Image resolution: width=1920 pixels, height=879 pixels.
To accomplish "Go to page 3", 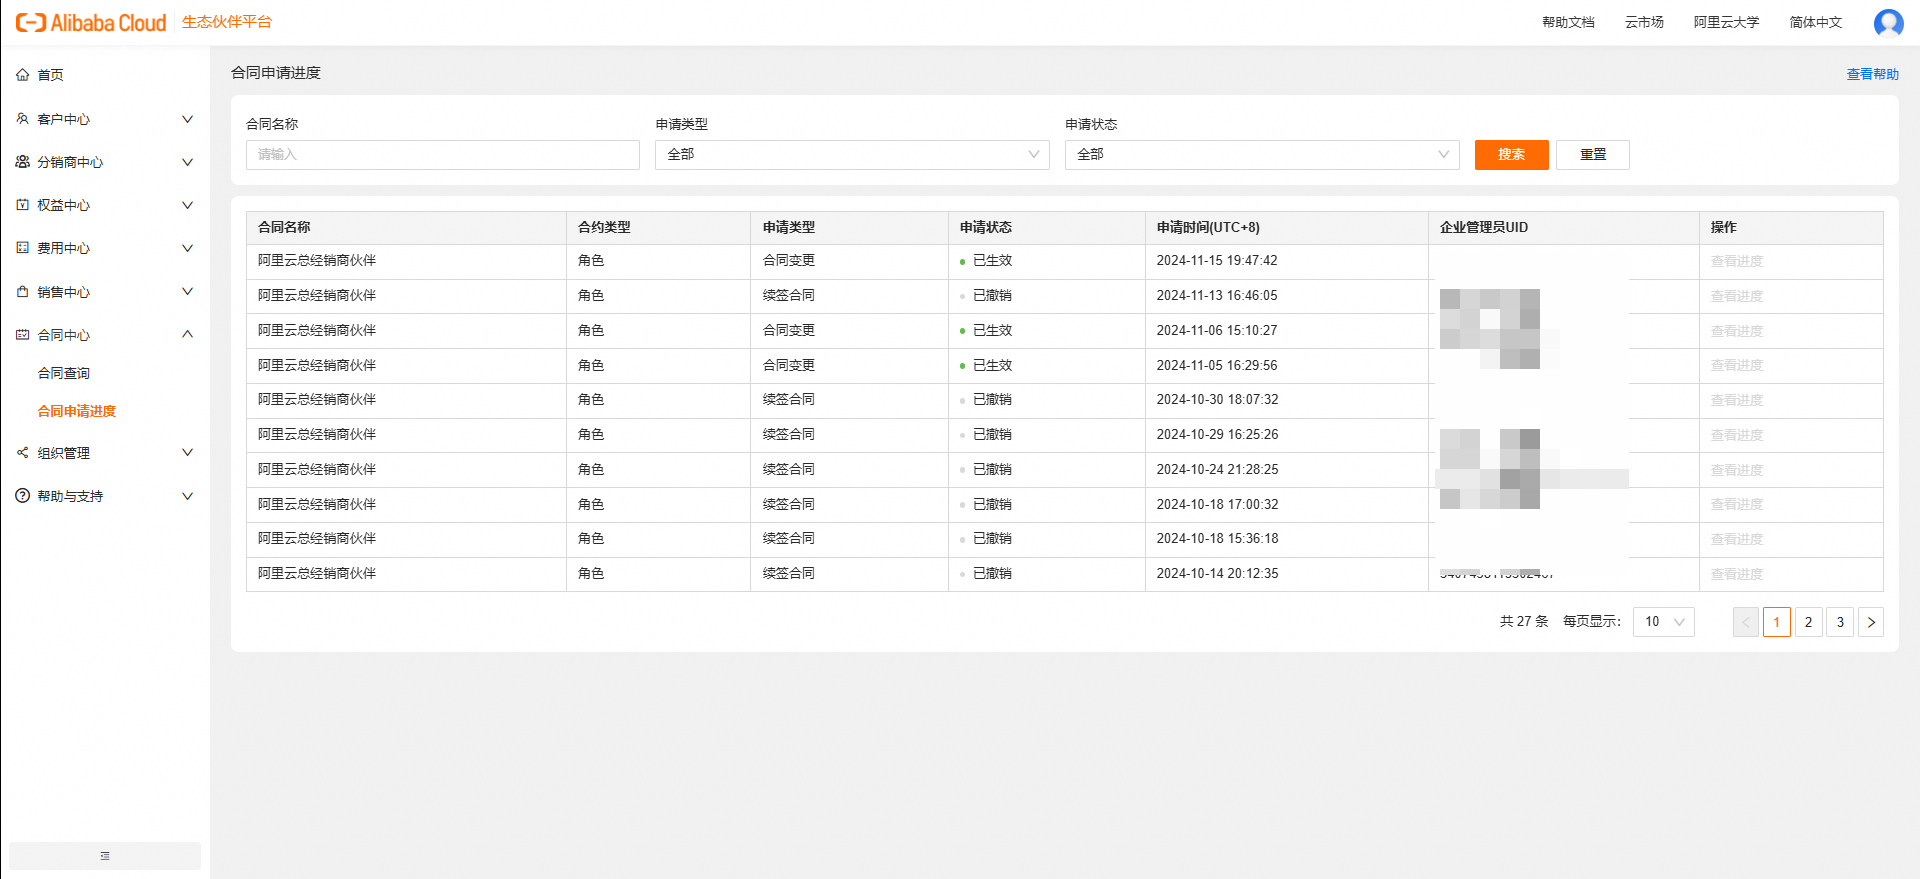I will (x=1840, y=622).
